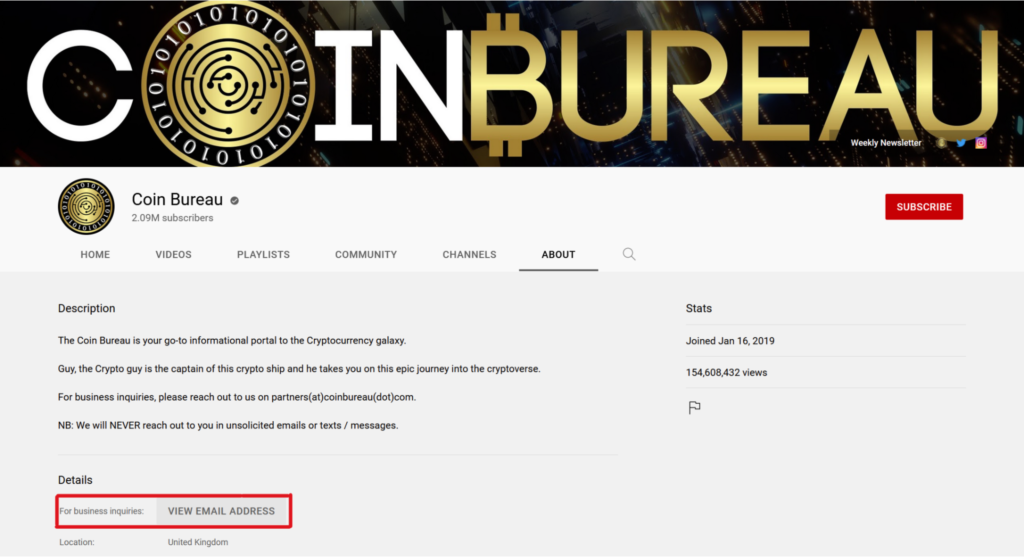1024x557 pixels.
Task: Click the gold coin icon beside Weekly Newsletter
Action: pos(941,143)
